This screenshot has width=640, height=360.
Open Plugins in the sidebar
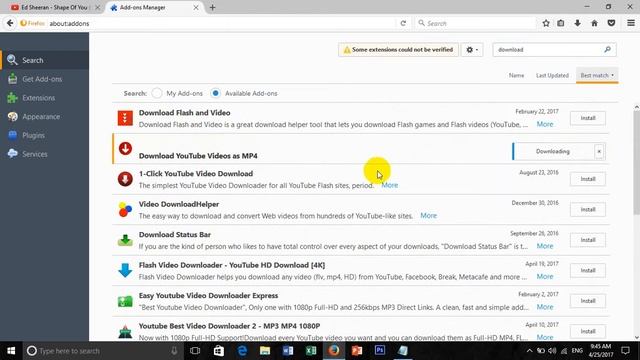(x=44, y=135)
